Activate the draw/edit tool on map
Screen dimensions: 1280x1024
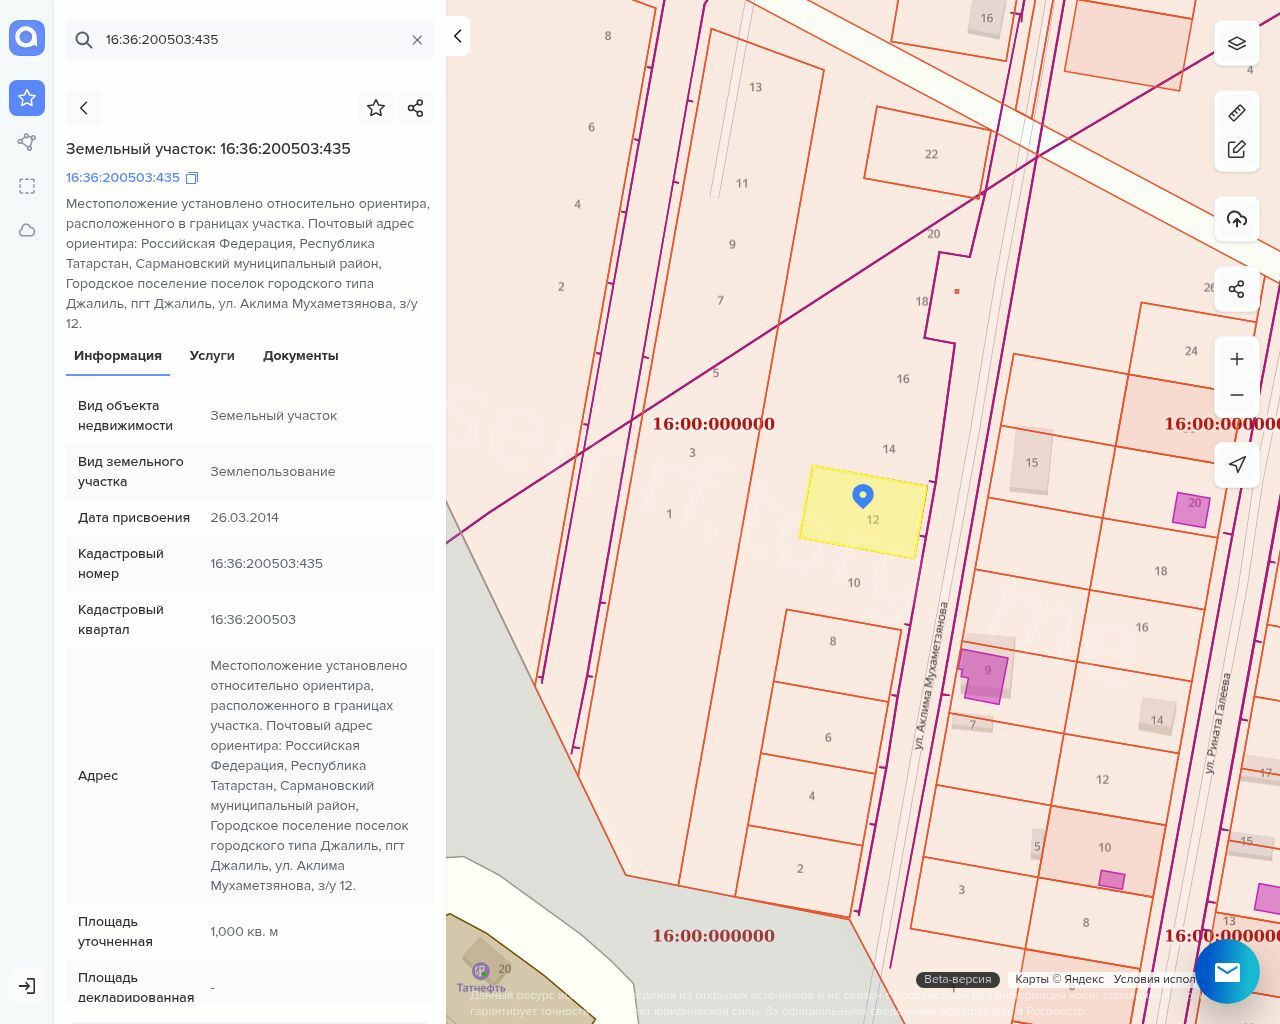pos(1237,149)
